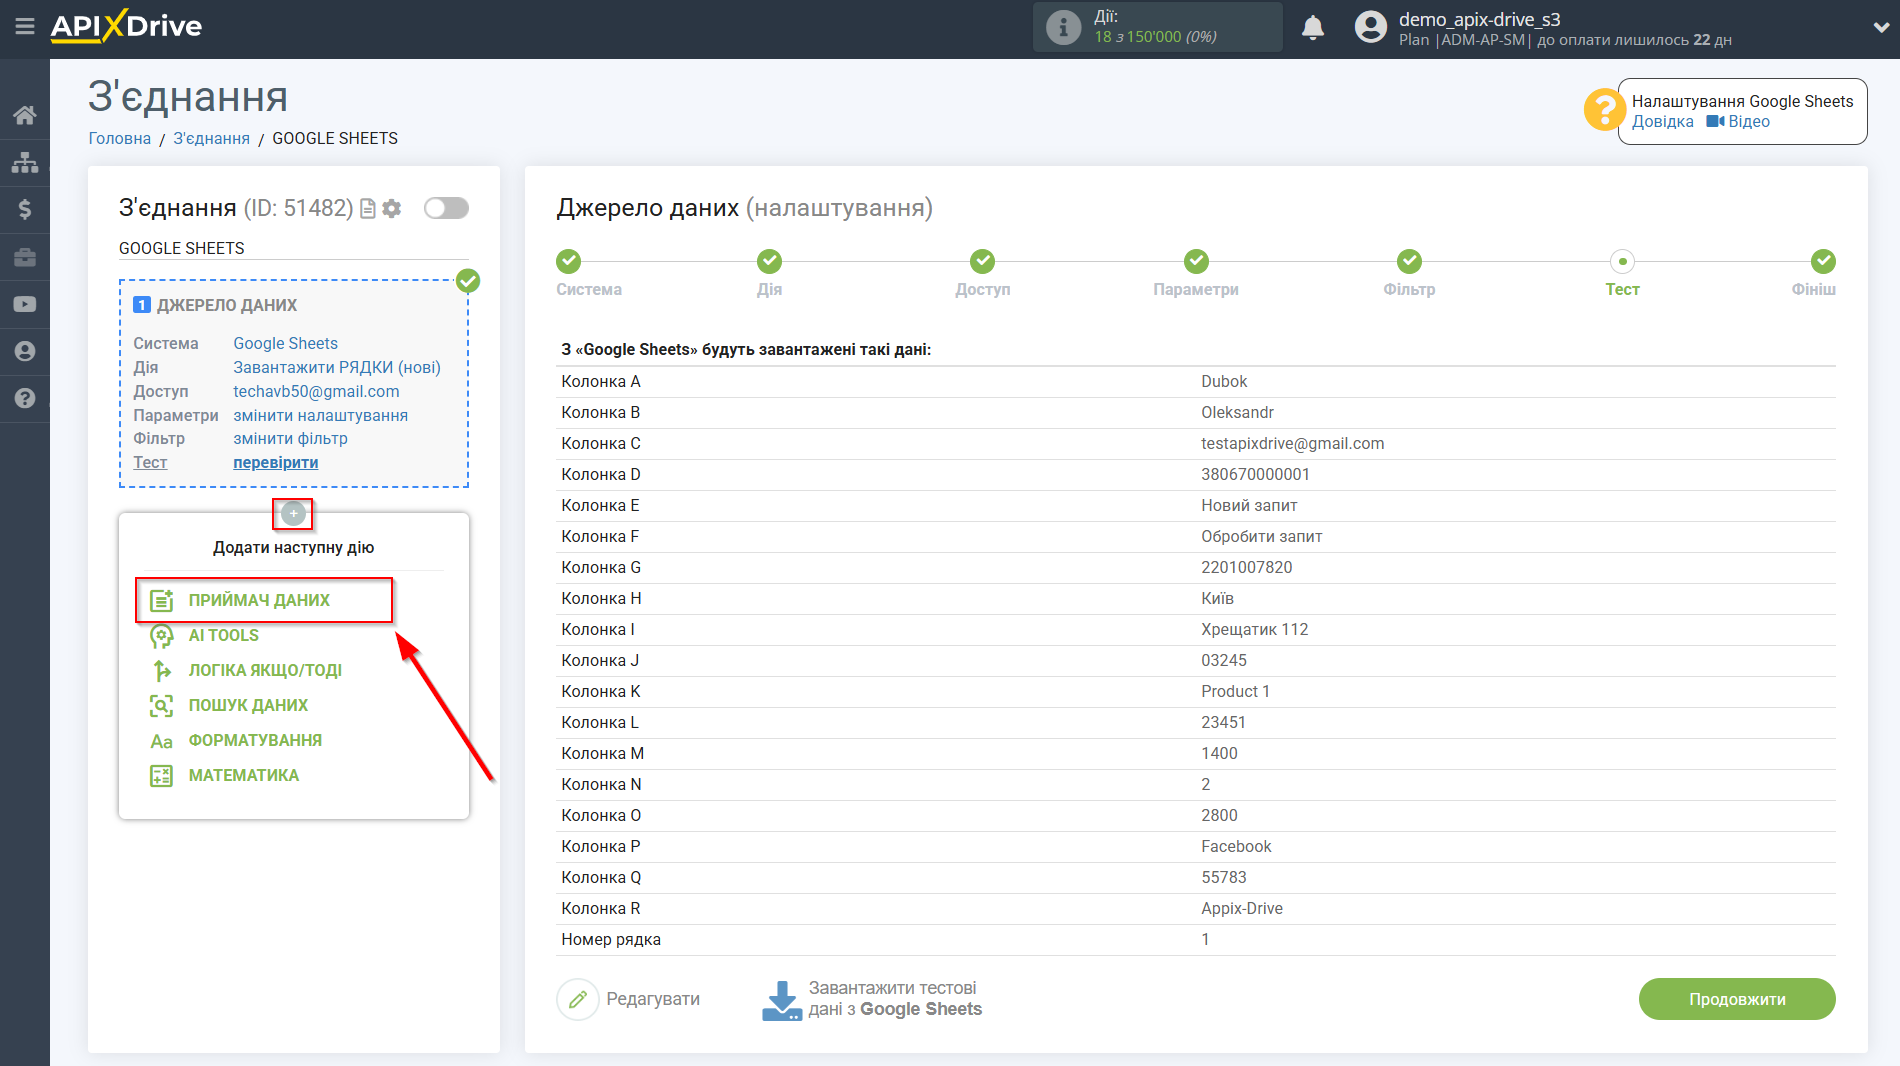Expand the account dropdown chevron

pyautogui.click(x=1880, y=28)
